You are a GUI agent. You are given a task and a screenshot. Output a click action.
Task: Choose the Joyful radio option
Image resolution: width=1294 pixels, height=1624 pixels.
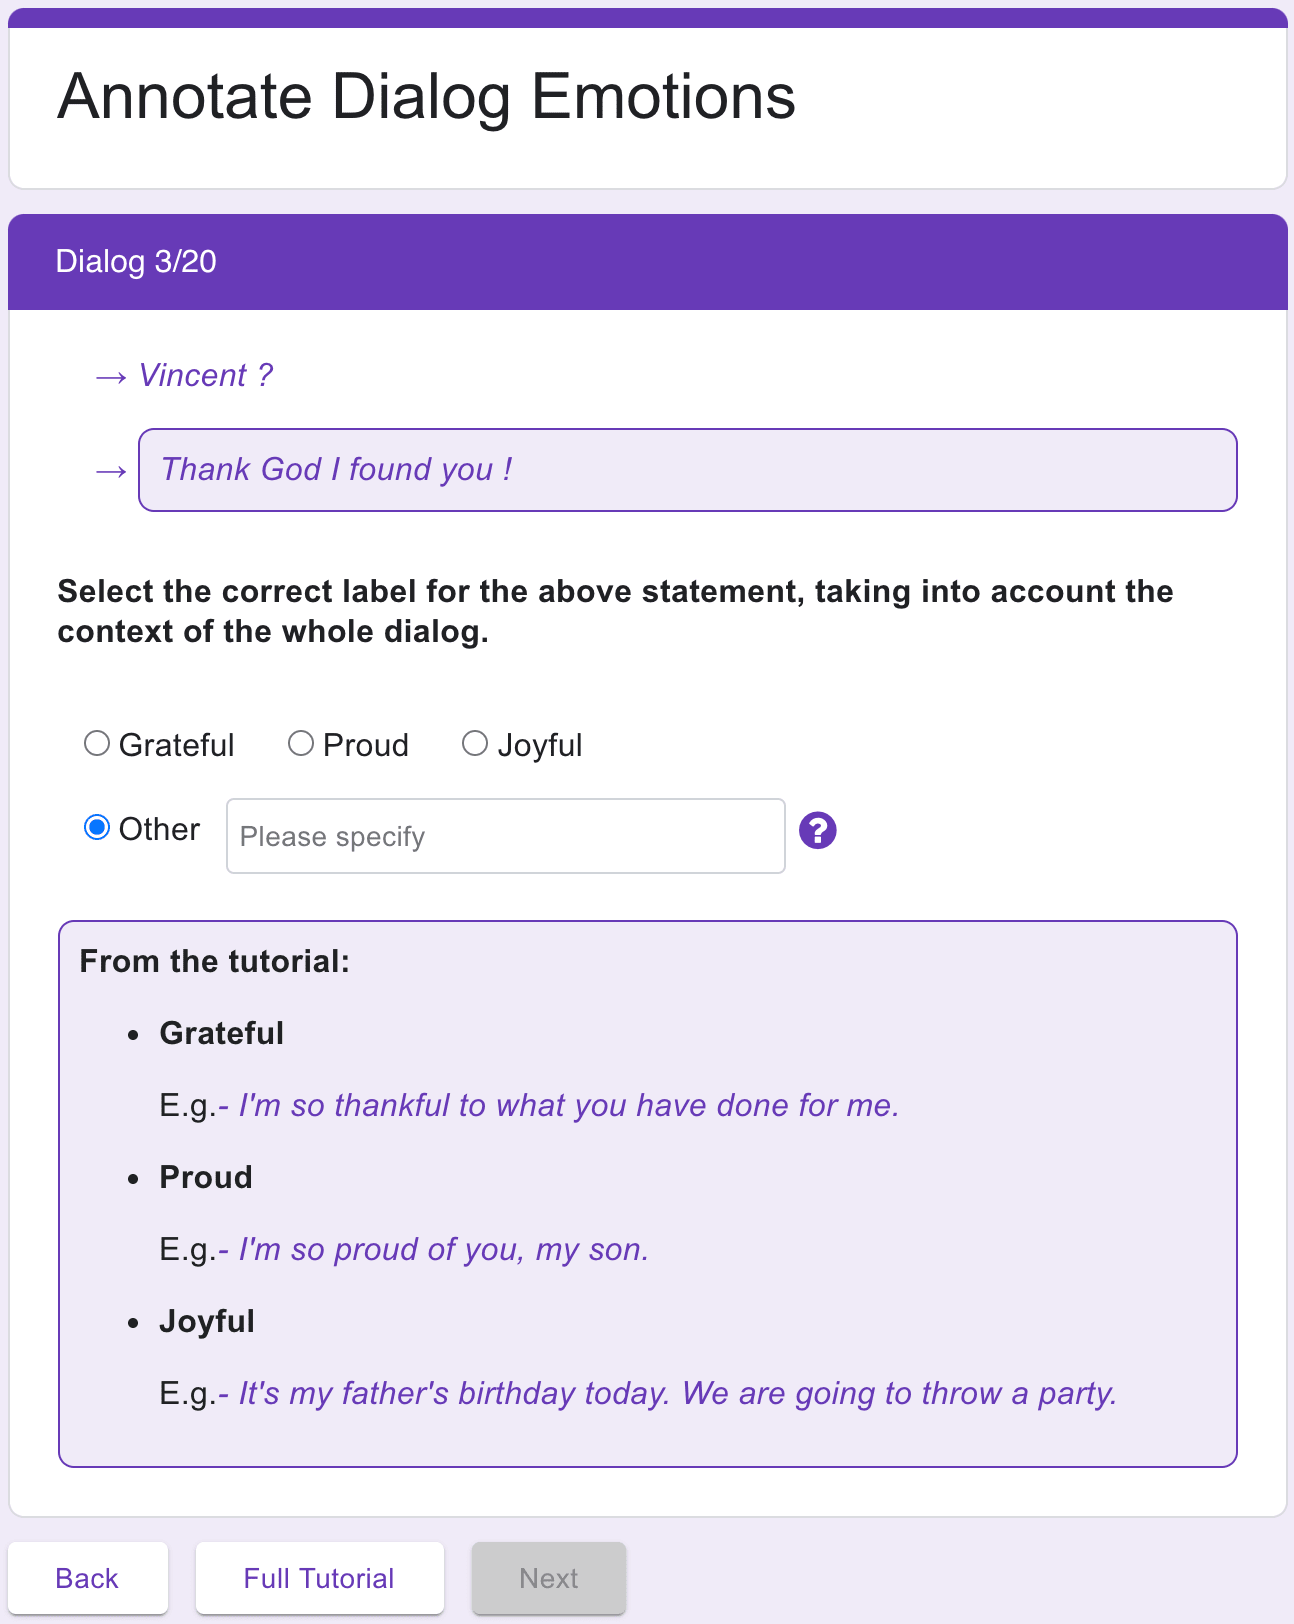tap(475, 743)
